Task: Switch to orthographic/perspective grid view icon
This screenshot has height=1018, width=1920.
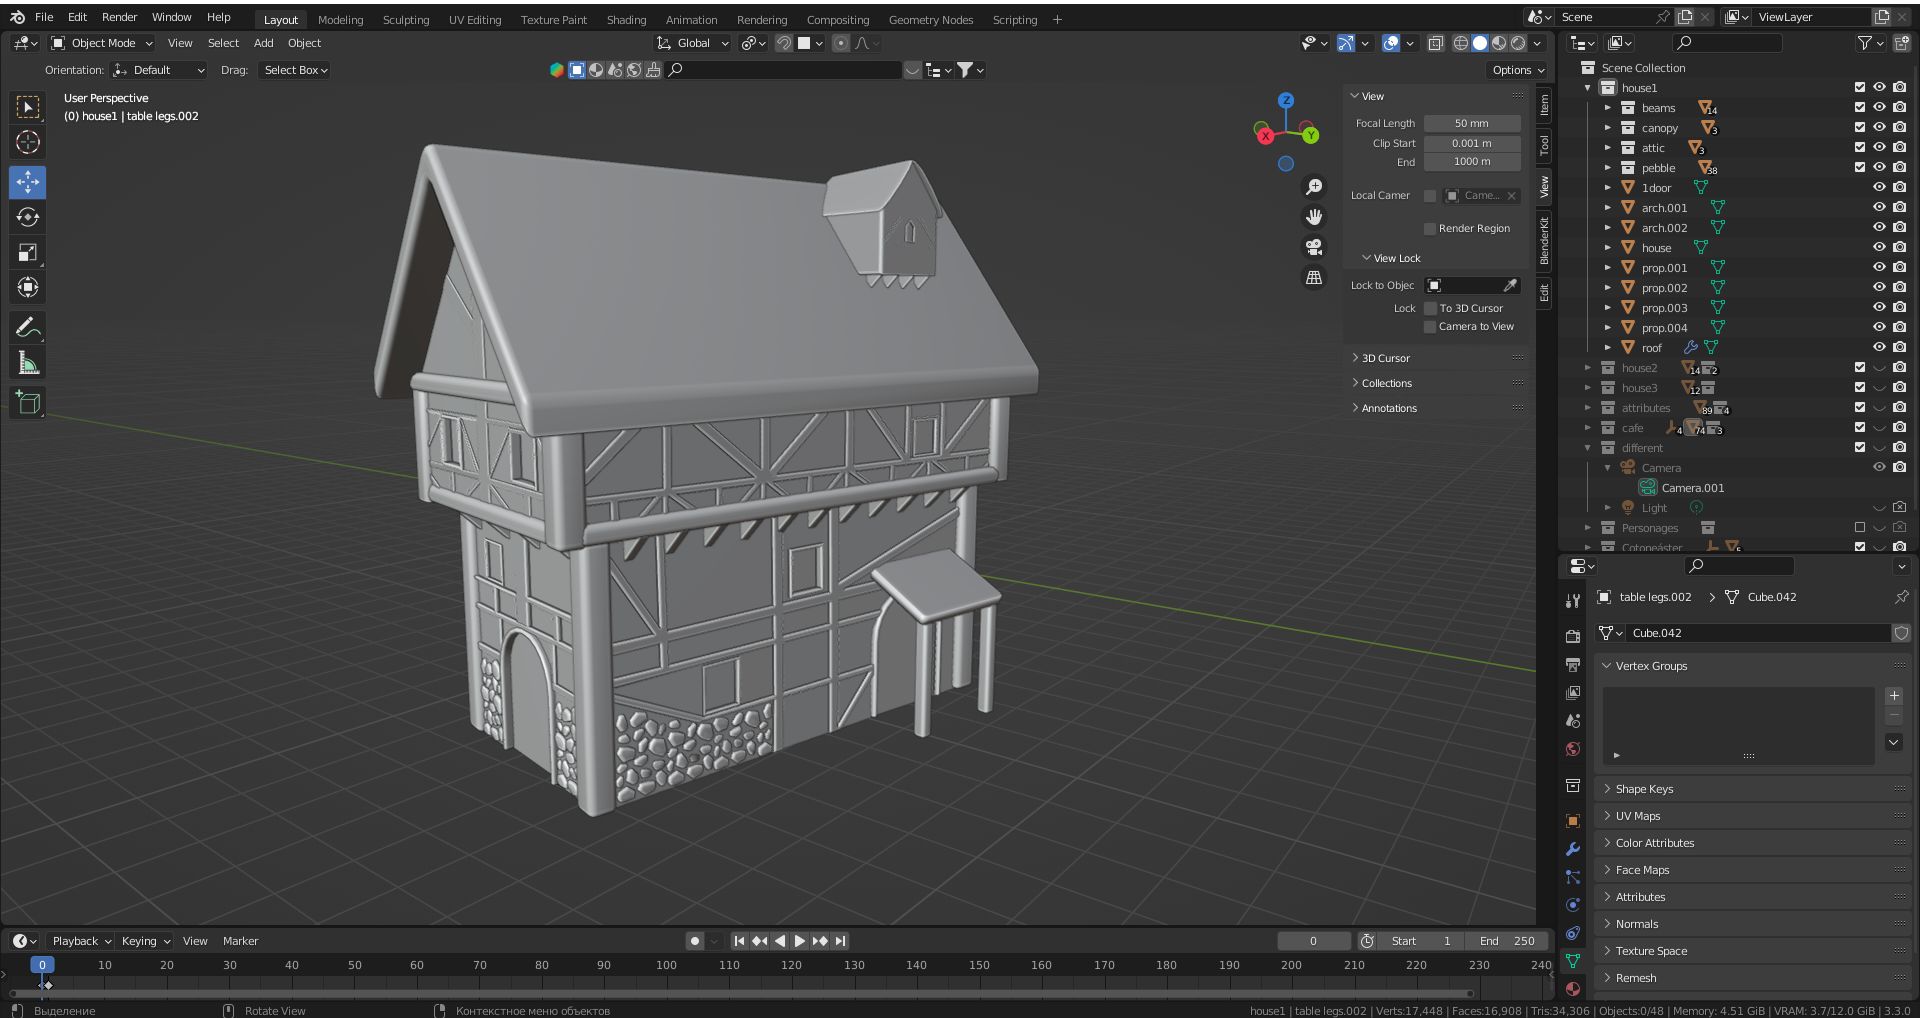Action: click(1314, 278)
